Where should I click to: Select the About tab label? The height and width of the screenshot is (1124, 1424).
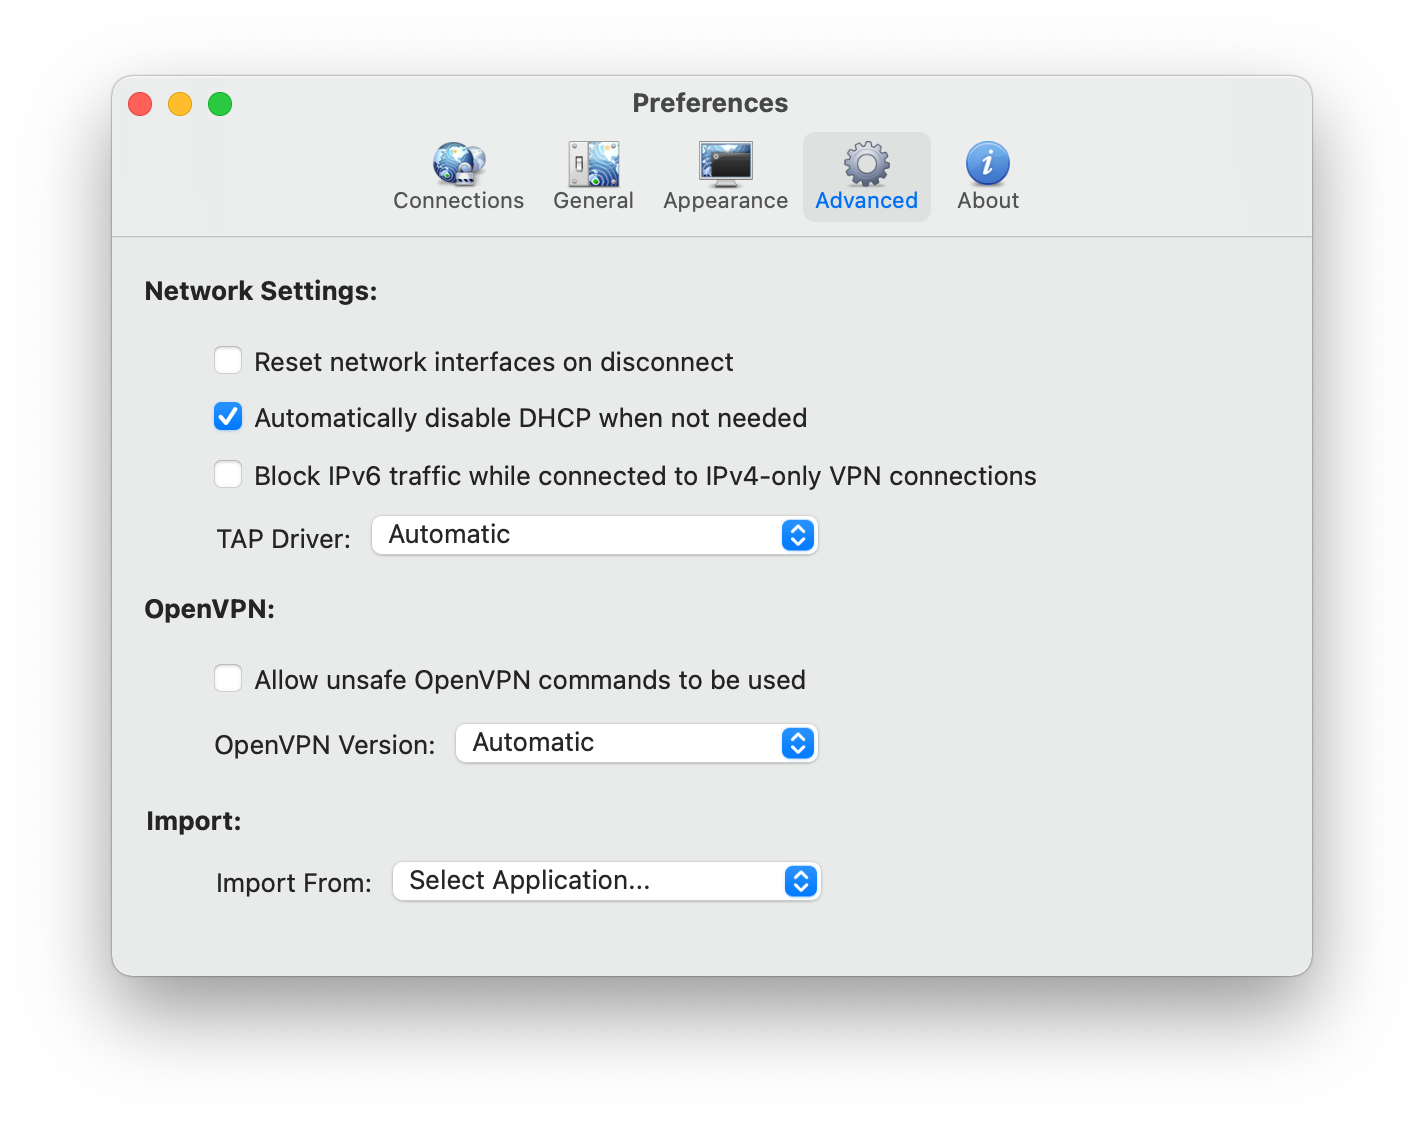988,201
